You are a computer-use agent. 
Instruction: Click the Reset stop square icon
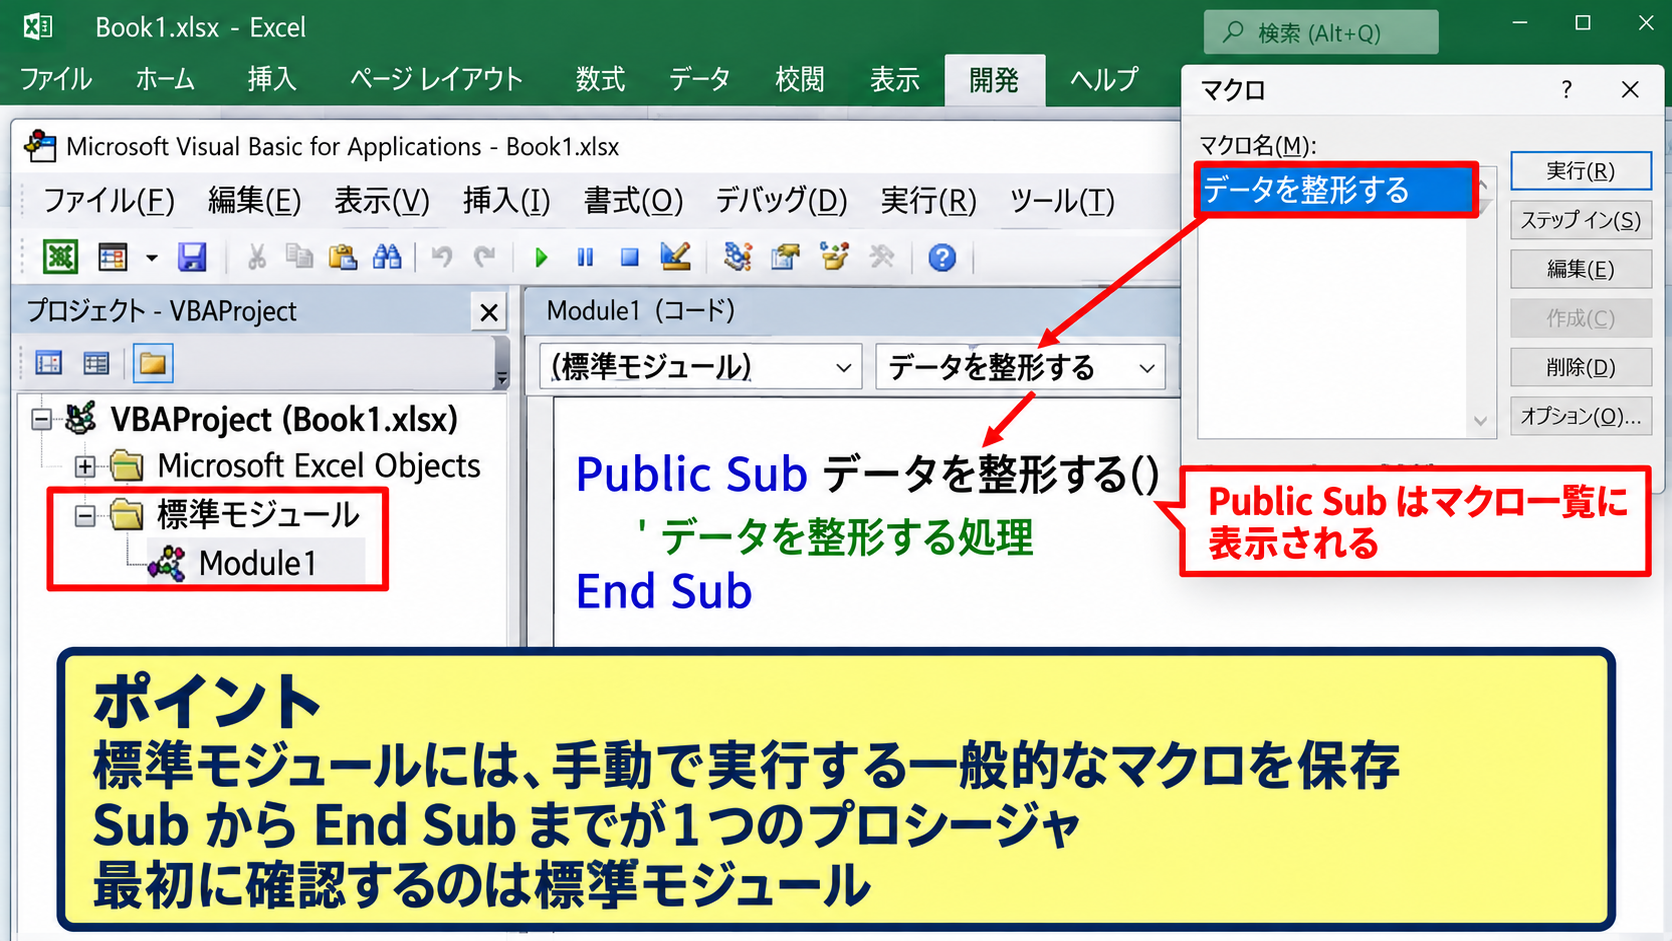pos(629,258)
